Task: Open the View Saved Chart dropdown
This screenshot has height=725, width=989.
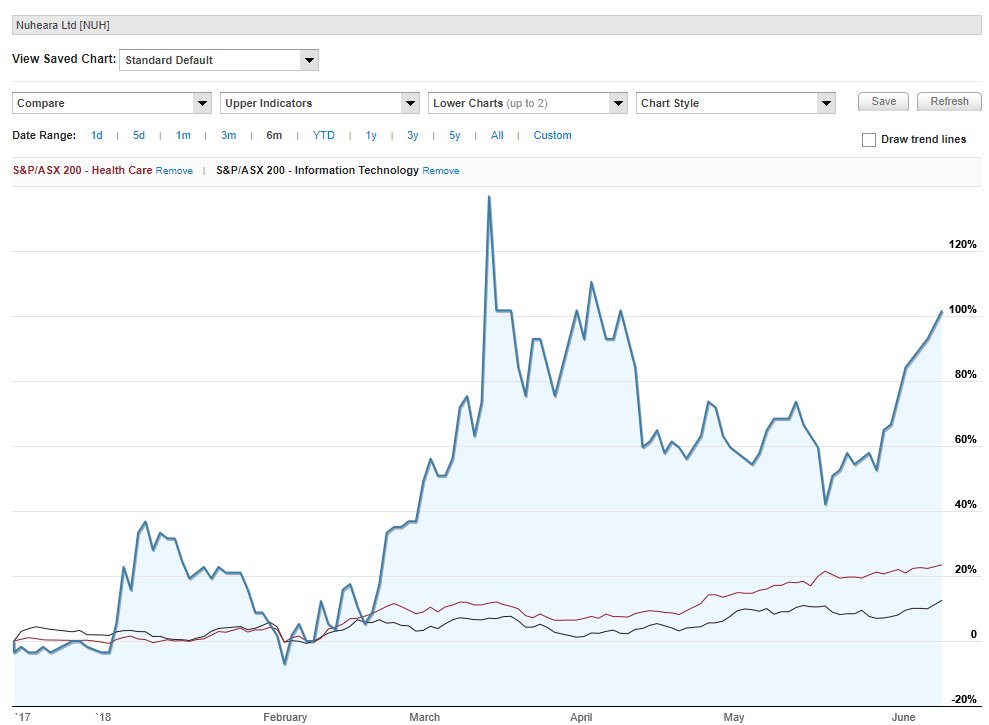Action: [x=218, y=60]
